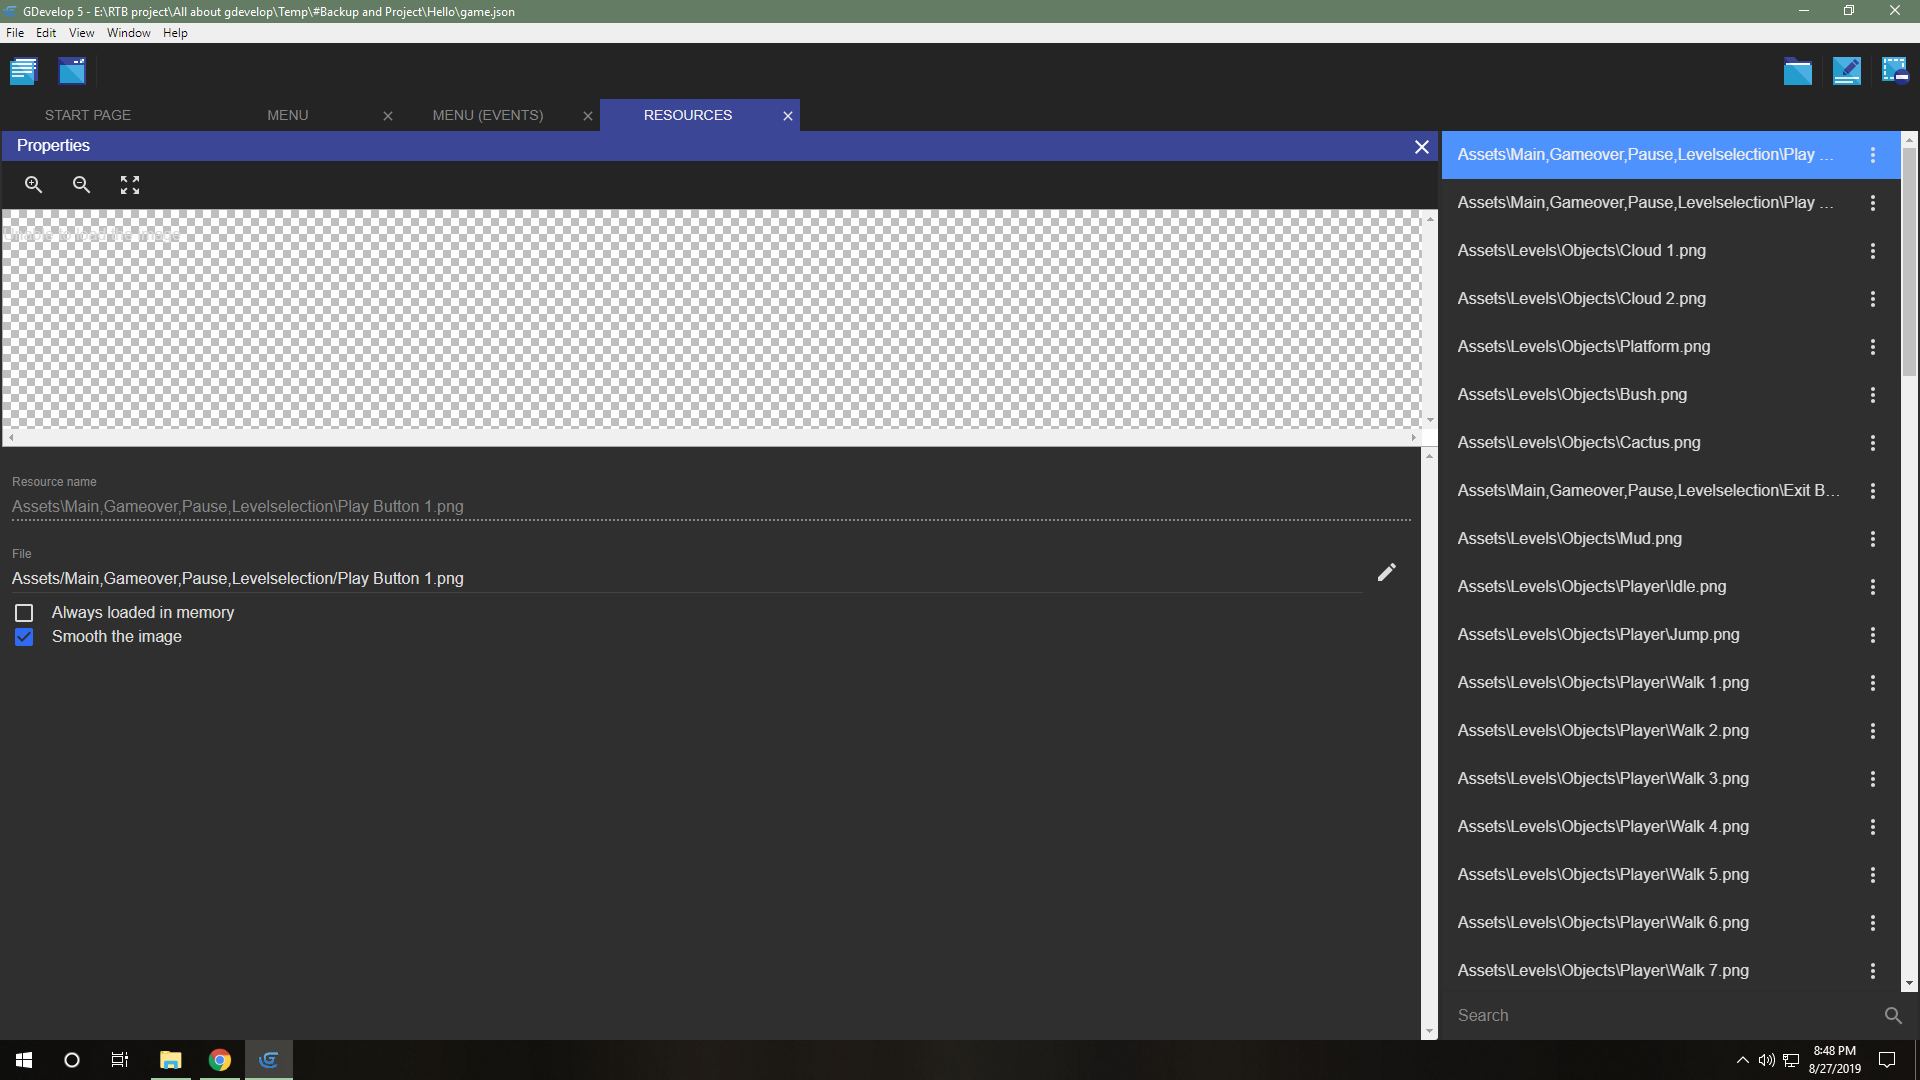
Task: Edit the file path with pencil icon
Action: 1386,572
